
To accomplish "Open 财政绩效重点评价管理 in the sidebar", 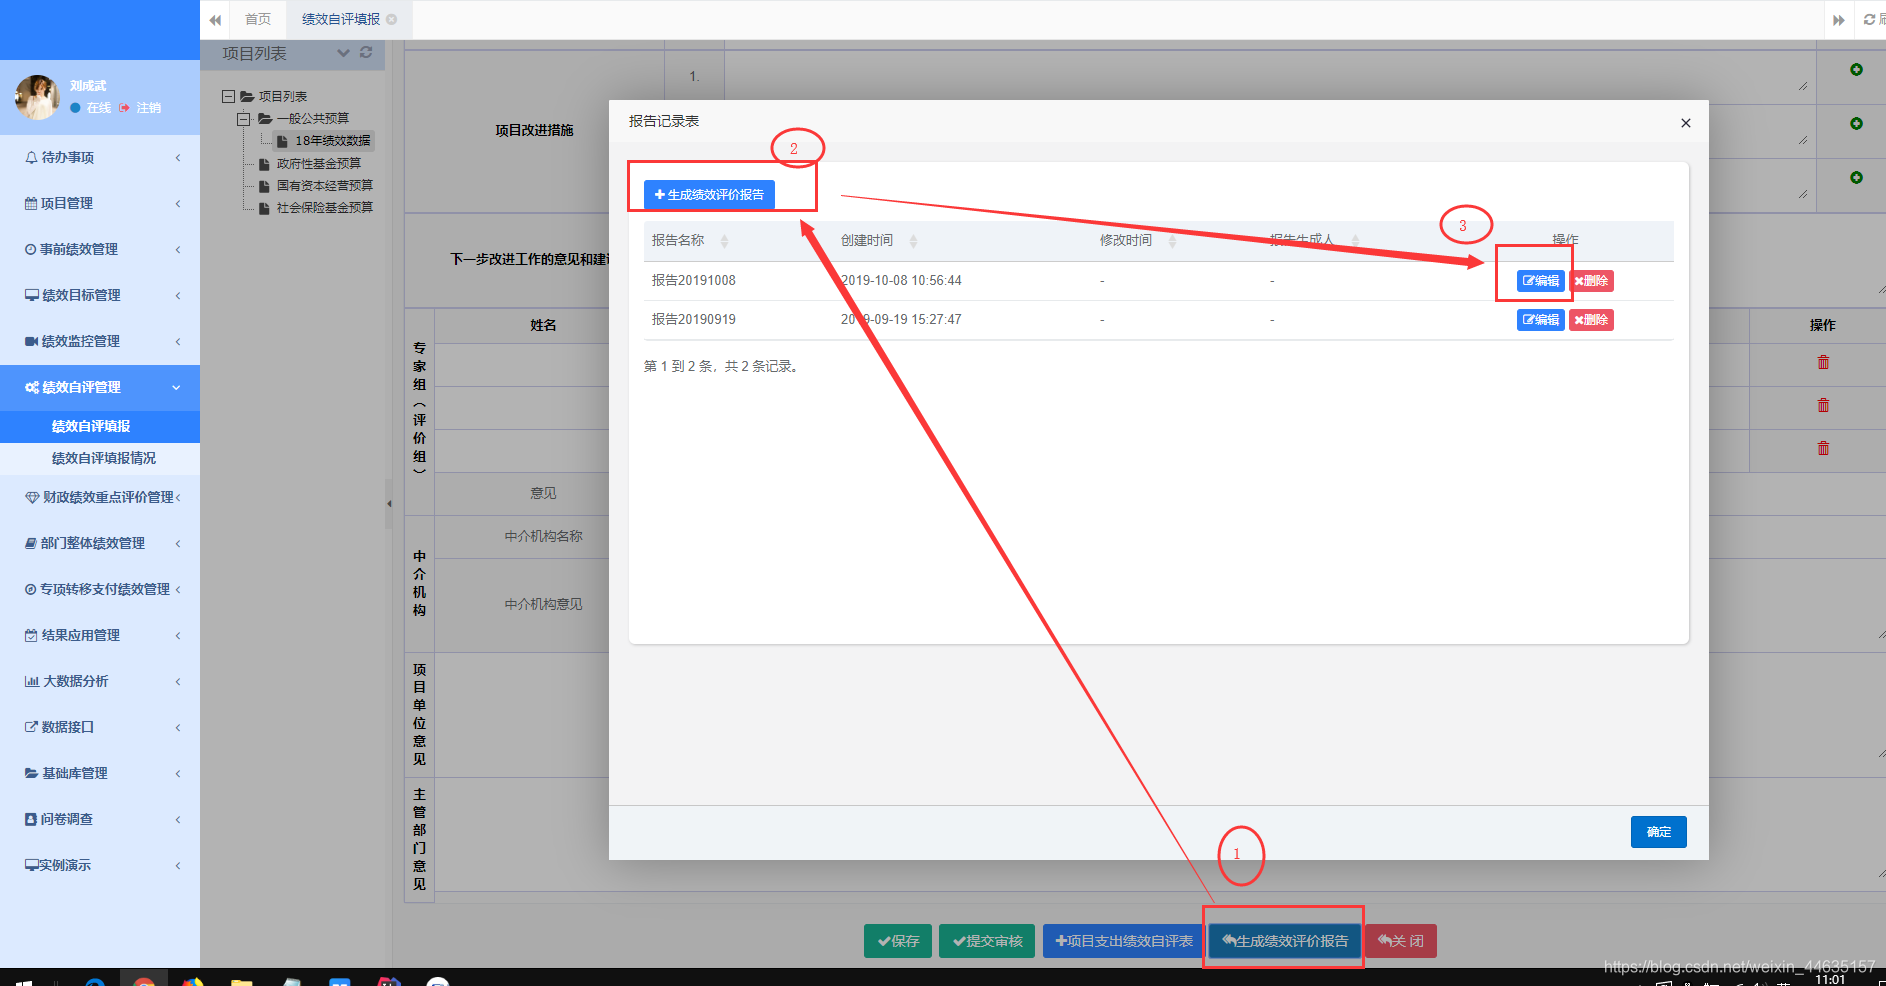I will pyautogui.click(x=100, y=497).
